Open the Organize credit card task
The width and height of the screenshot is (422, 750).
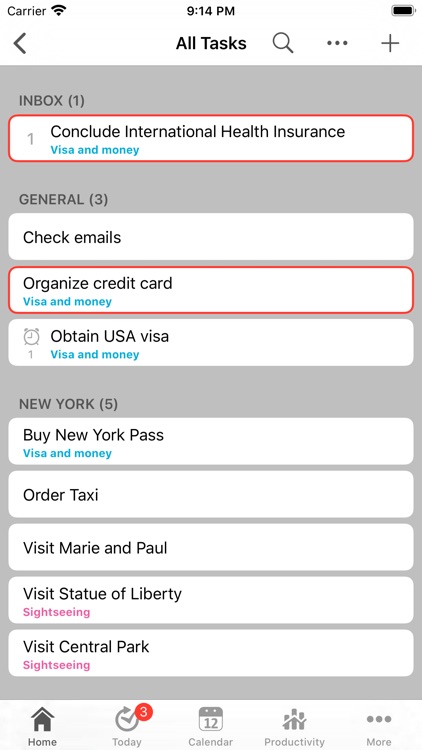point(211,290)
